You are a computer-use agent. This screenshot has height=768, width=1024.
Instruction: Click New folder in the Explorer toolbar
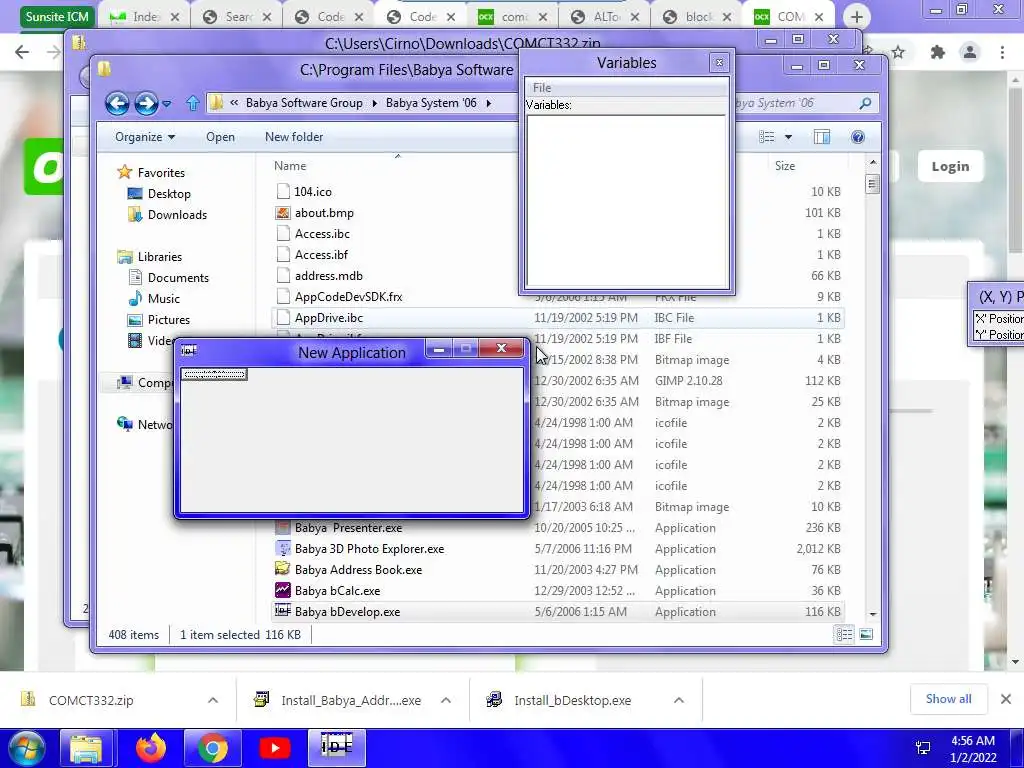point(294,136)
